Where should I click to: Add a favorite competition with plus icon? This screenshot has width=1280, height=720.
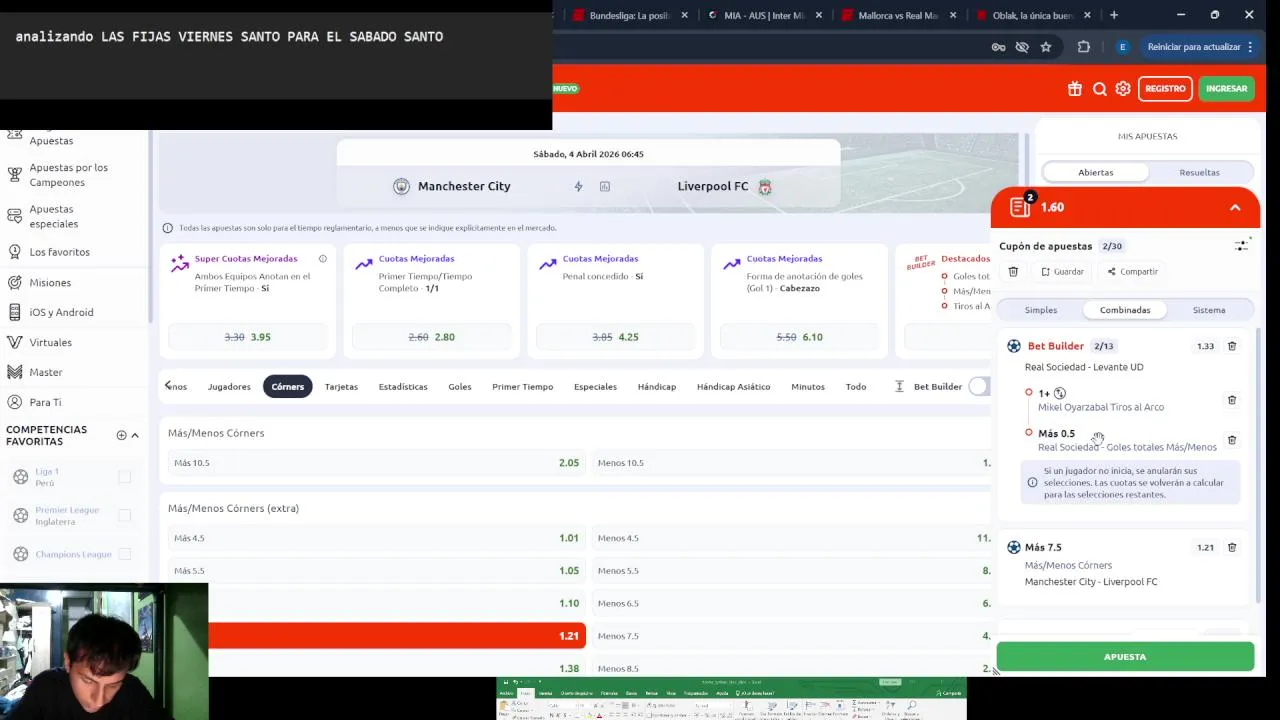[121, 435]
